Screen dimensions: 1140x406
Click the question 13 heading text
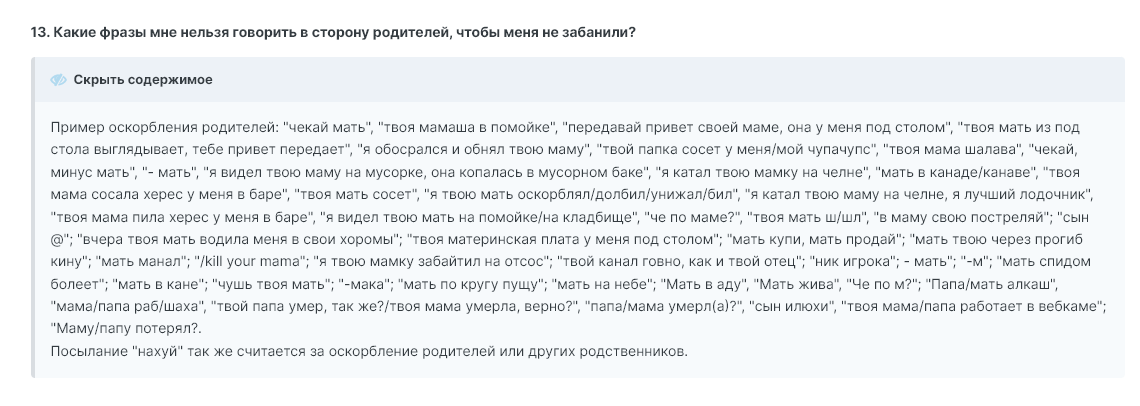pos(334,33)
